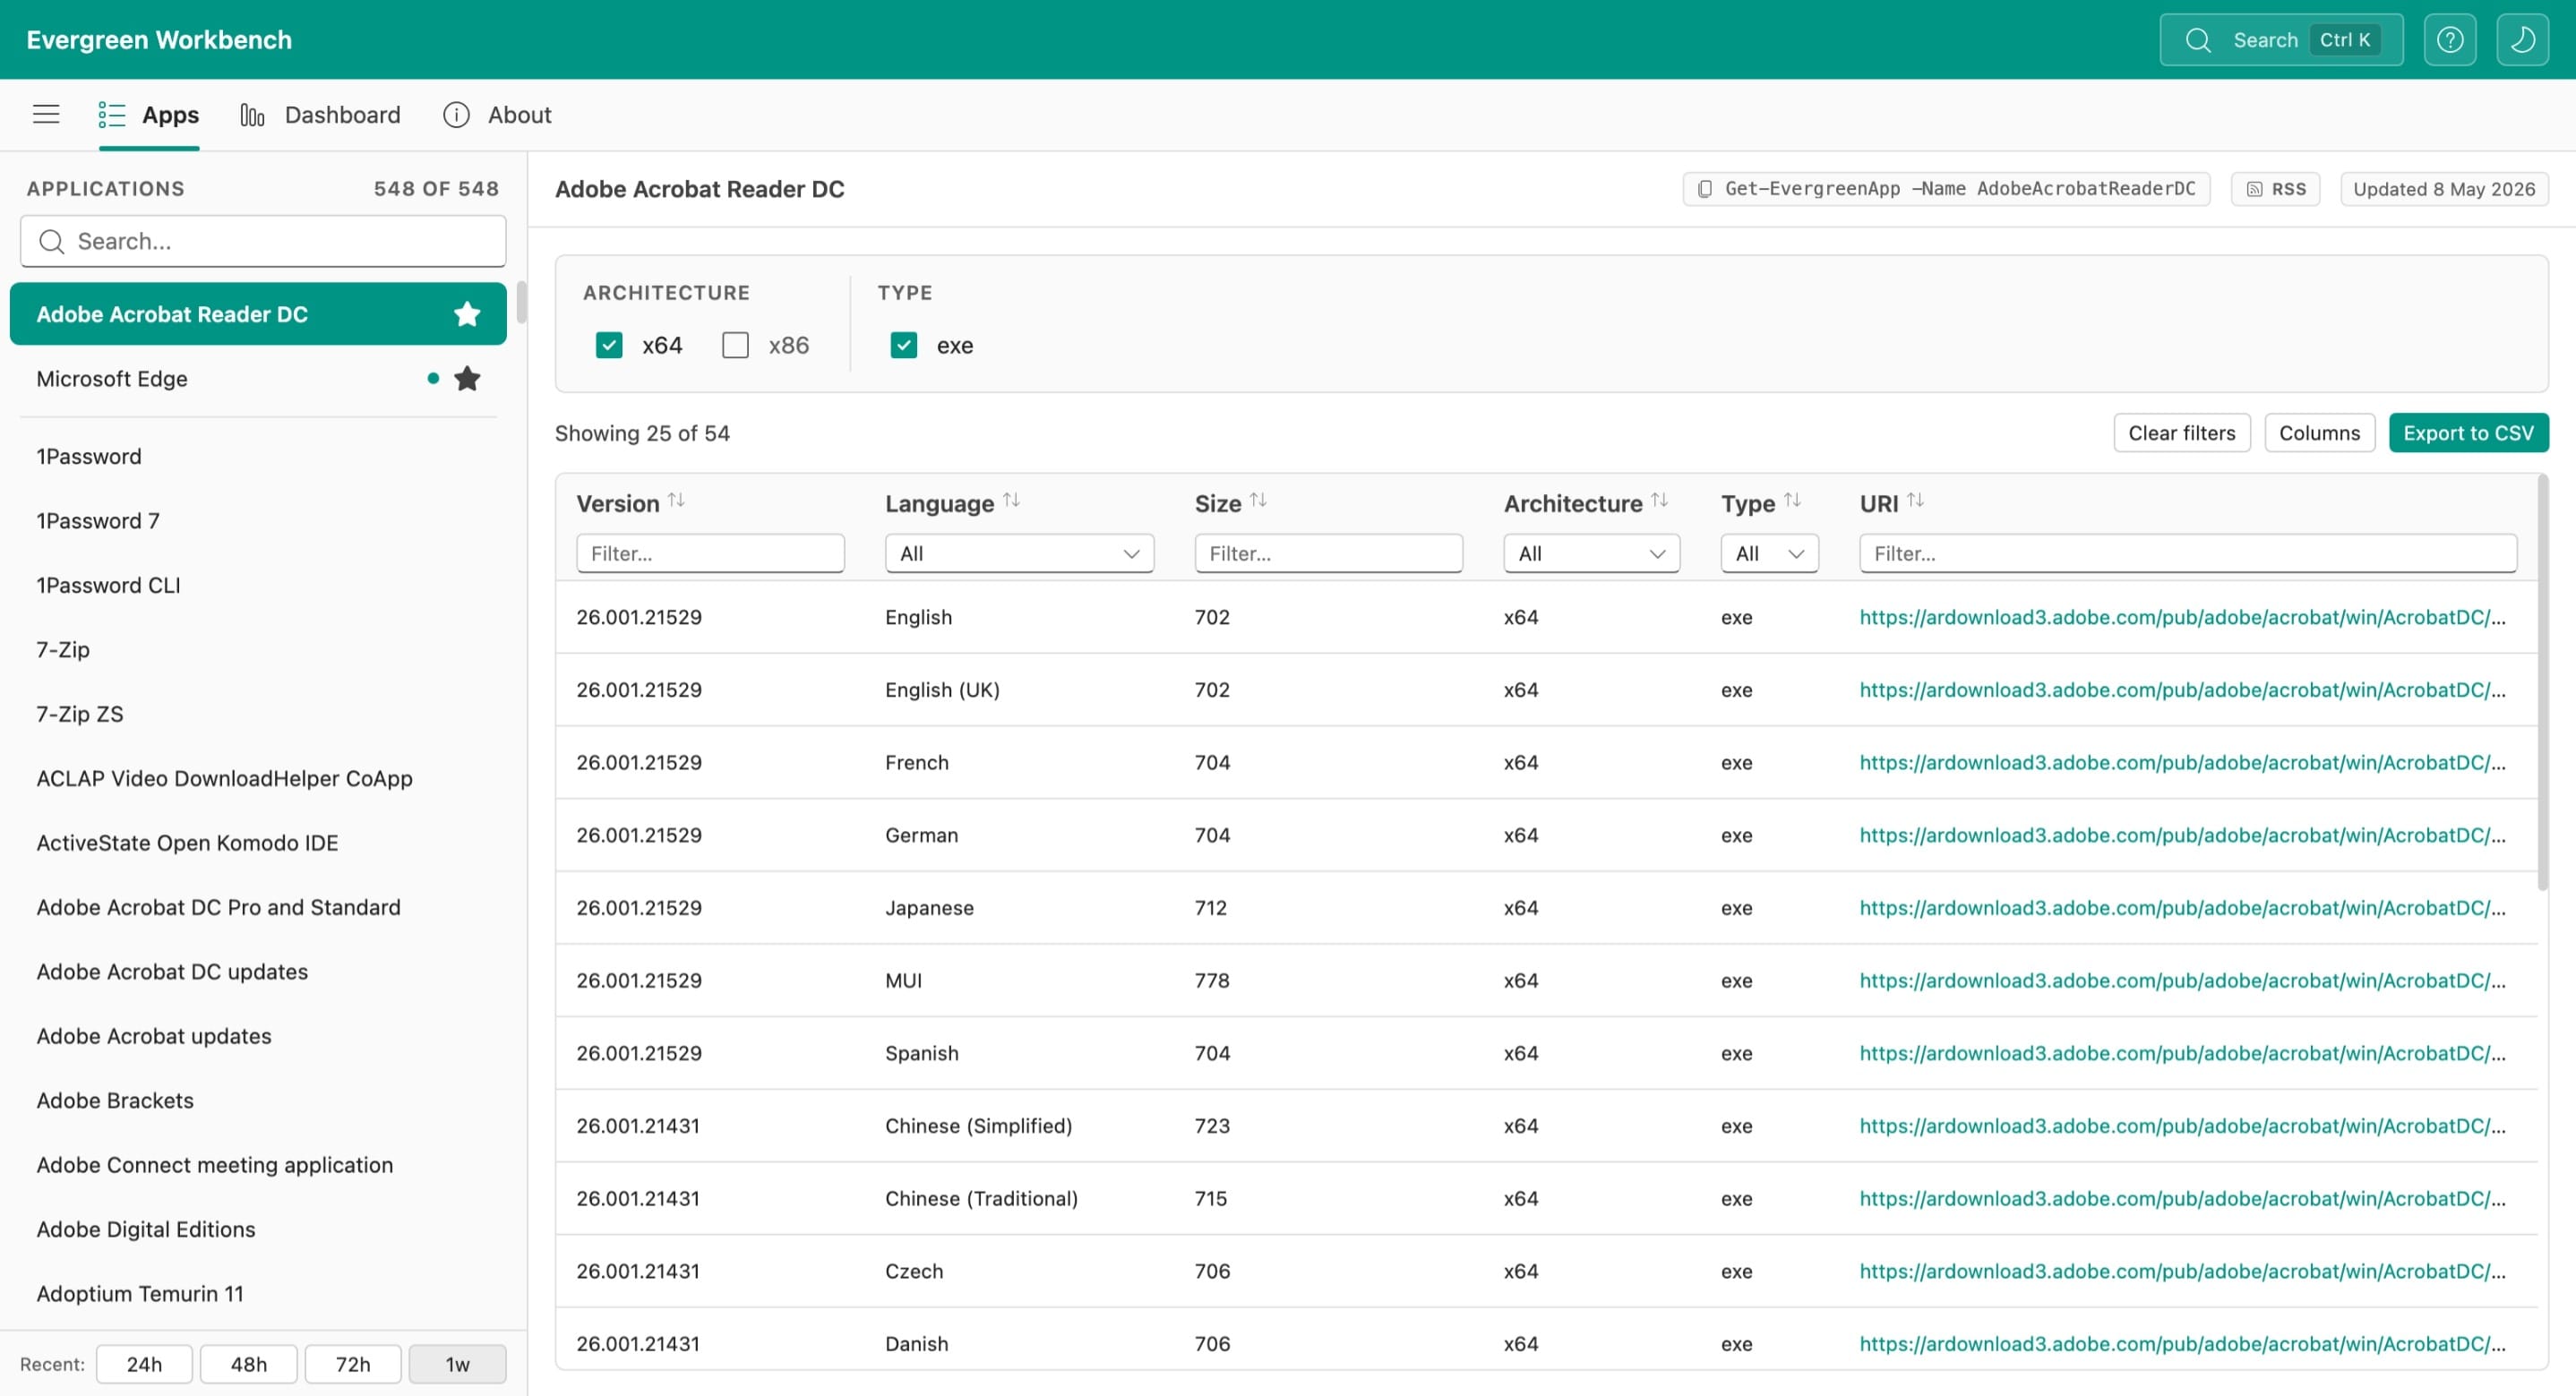This screenshot has width=2576, height=1396.
Task: Open the hamburger menu icon
Action: pos(46,114)
